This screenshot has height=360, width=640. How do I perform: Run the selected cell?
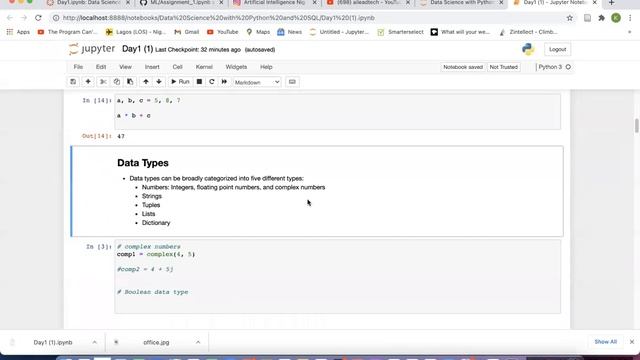pos(180,82)
